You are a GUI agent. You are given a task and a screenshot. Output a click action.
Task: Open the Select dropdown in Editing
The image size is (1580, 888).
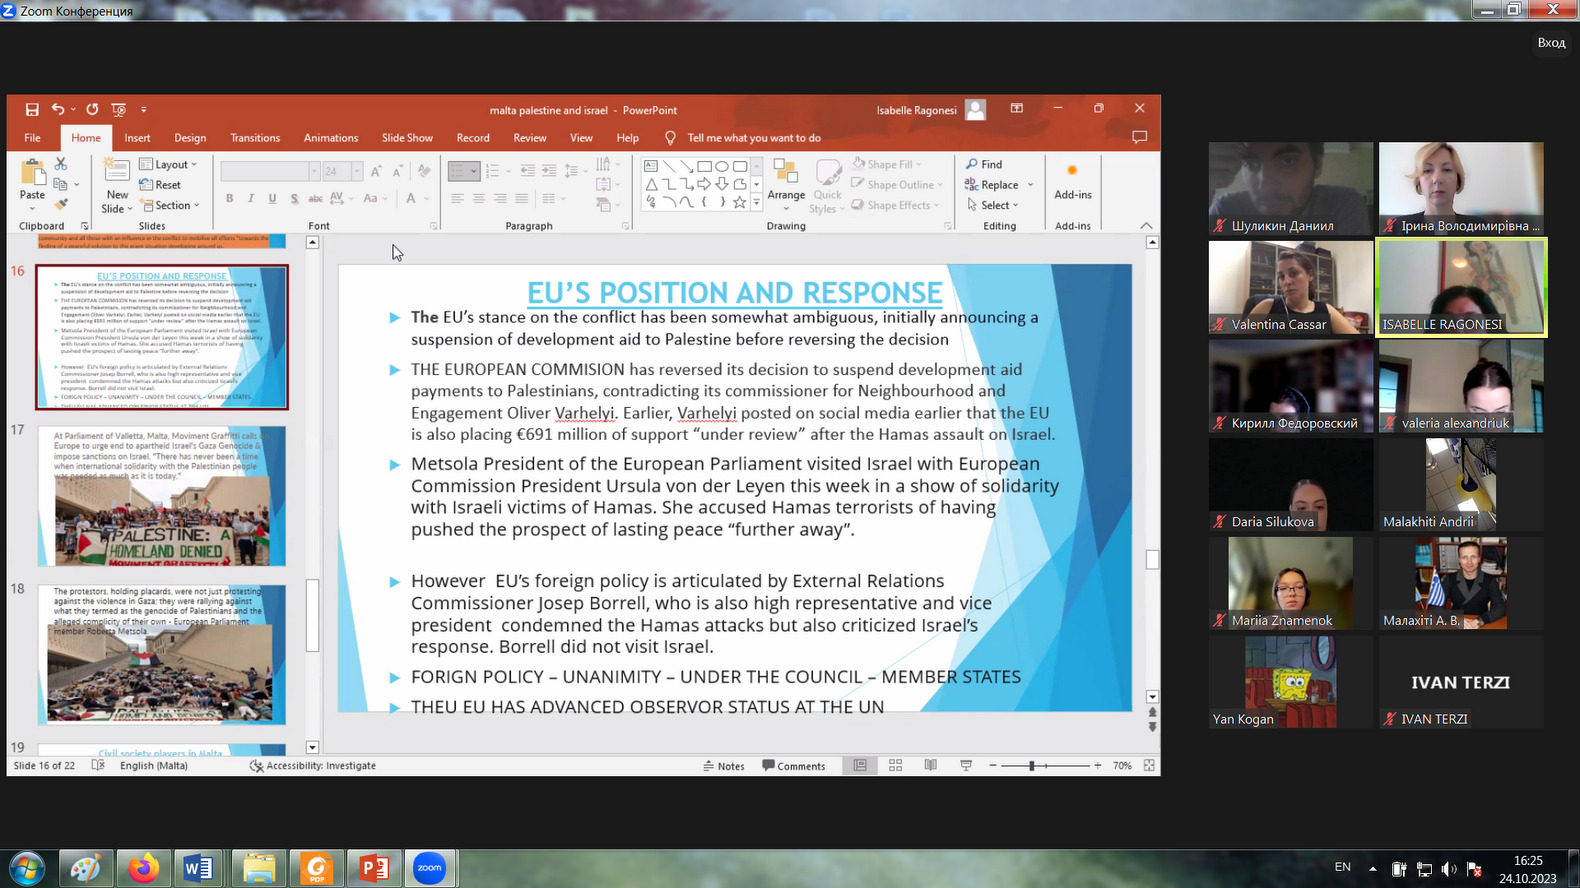992,205
